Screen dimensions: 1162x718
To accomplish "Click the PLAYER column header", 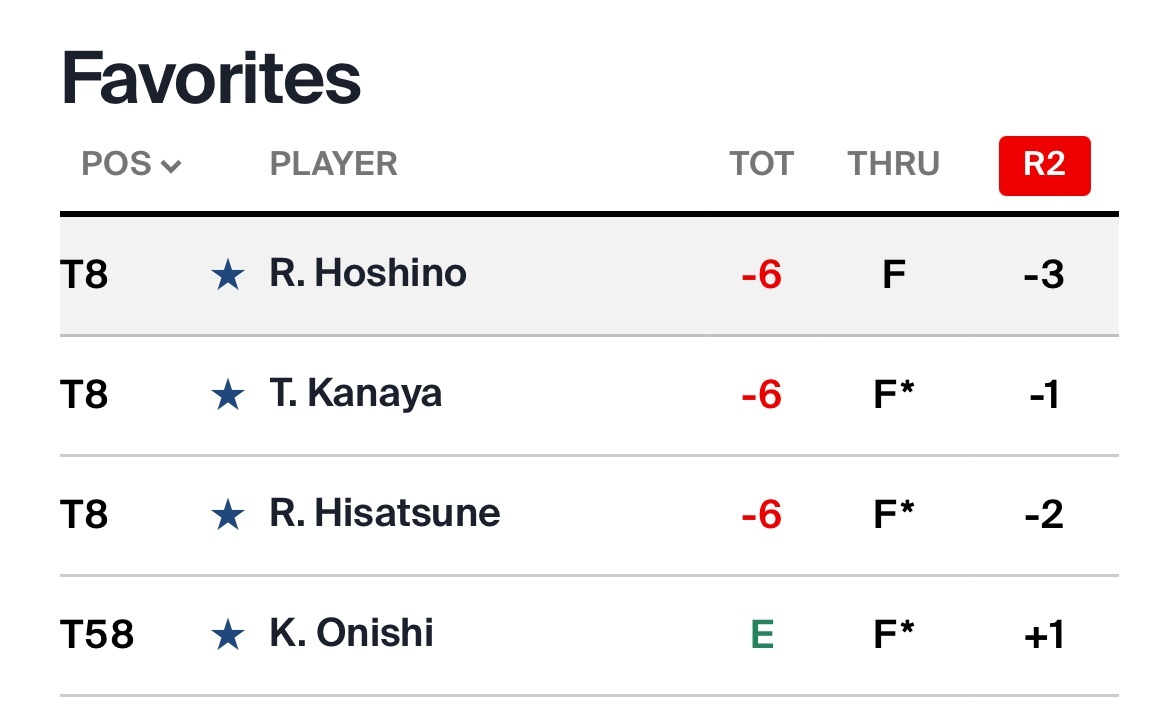I will [333, 164].
